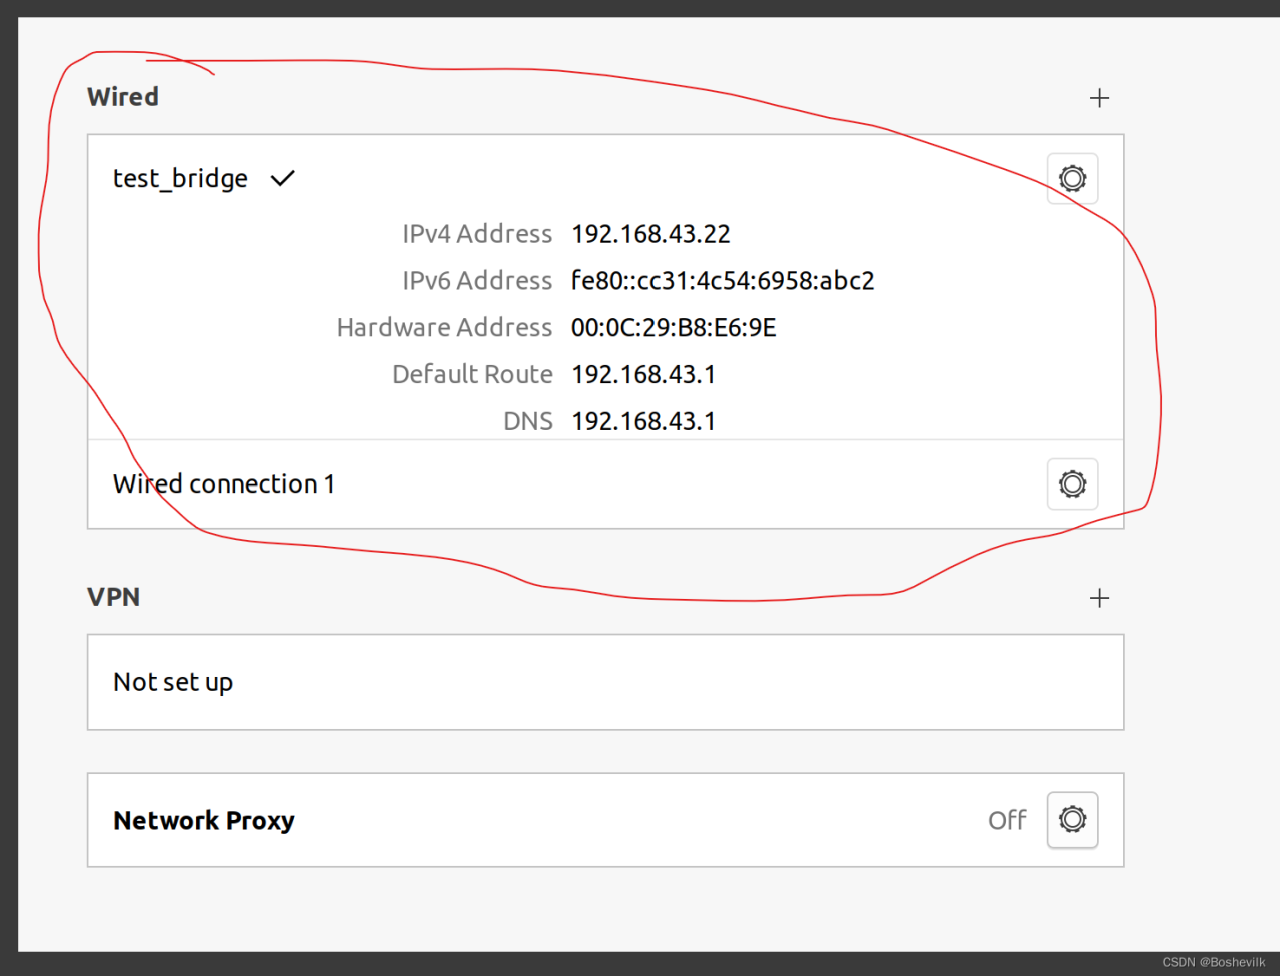This screenshot has height=976, width=1280.
Task: Click the Wired section heading
Action: click(x=123, y=97)
